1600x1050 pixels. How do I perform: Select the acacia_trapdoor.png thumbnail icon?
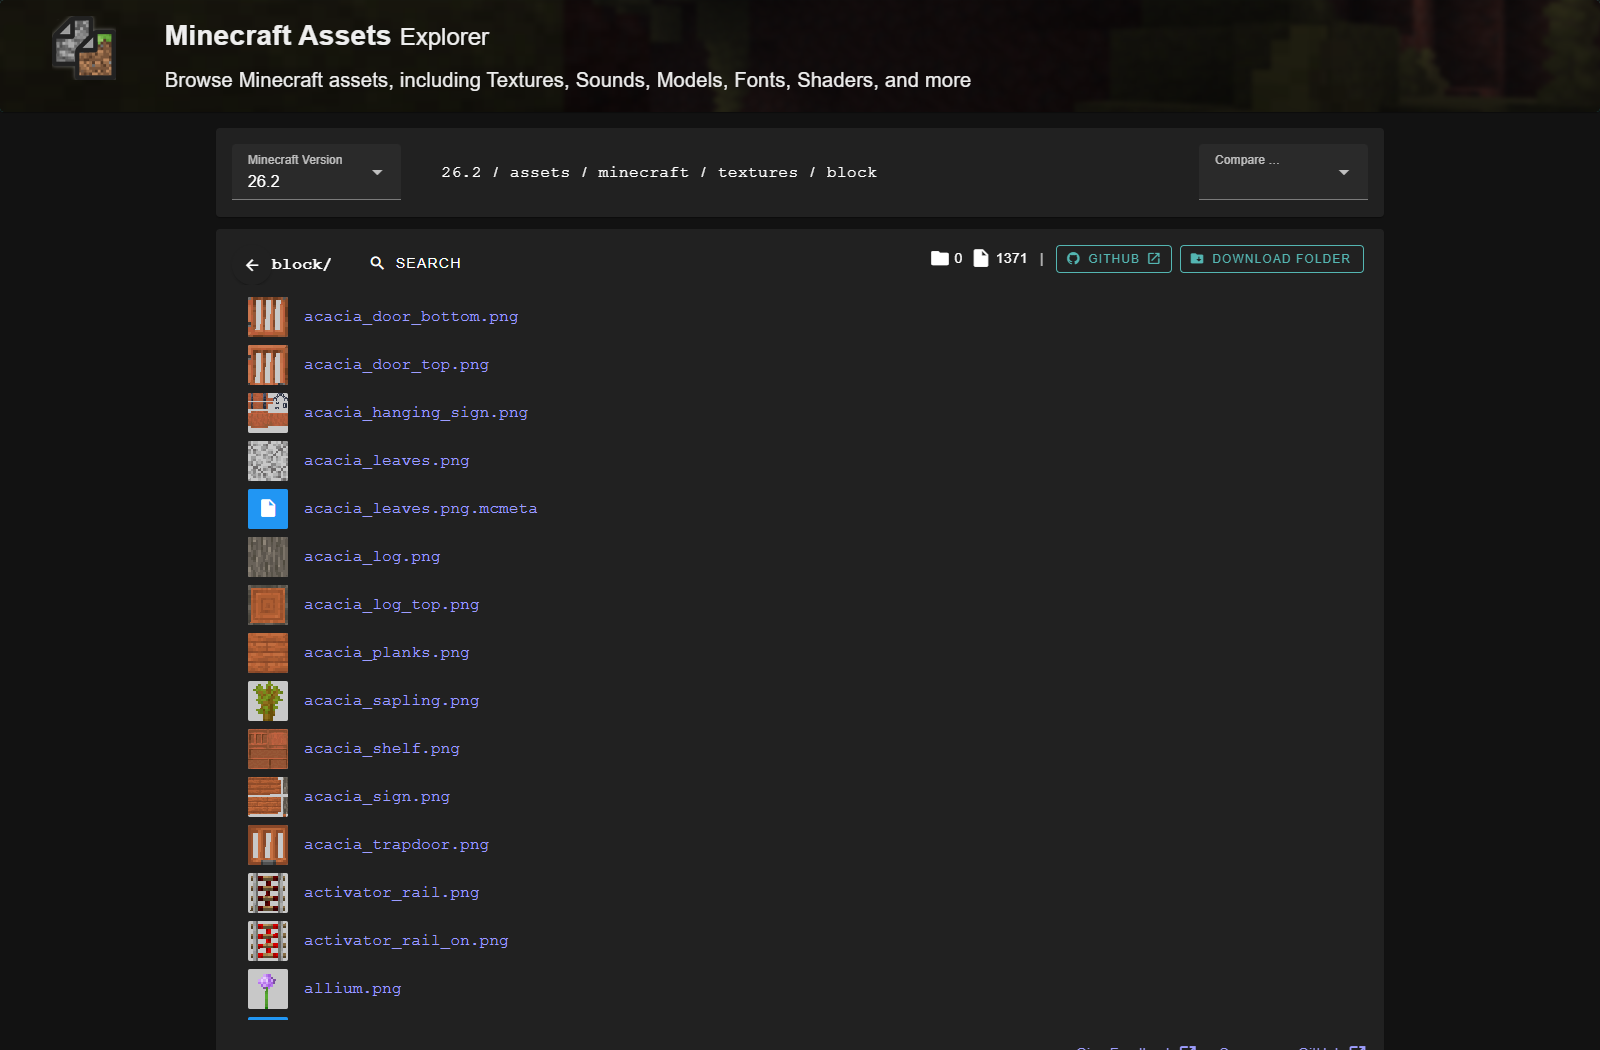tap(268, 845)
